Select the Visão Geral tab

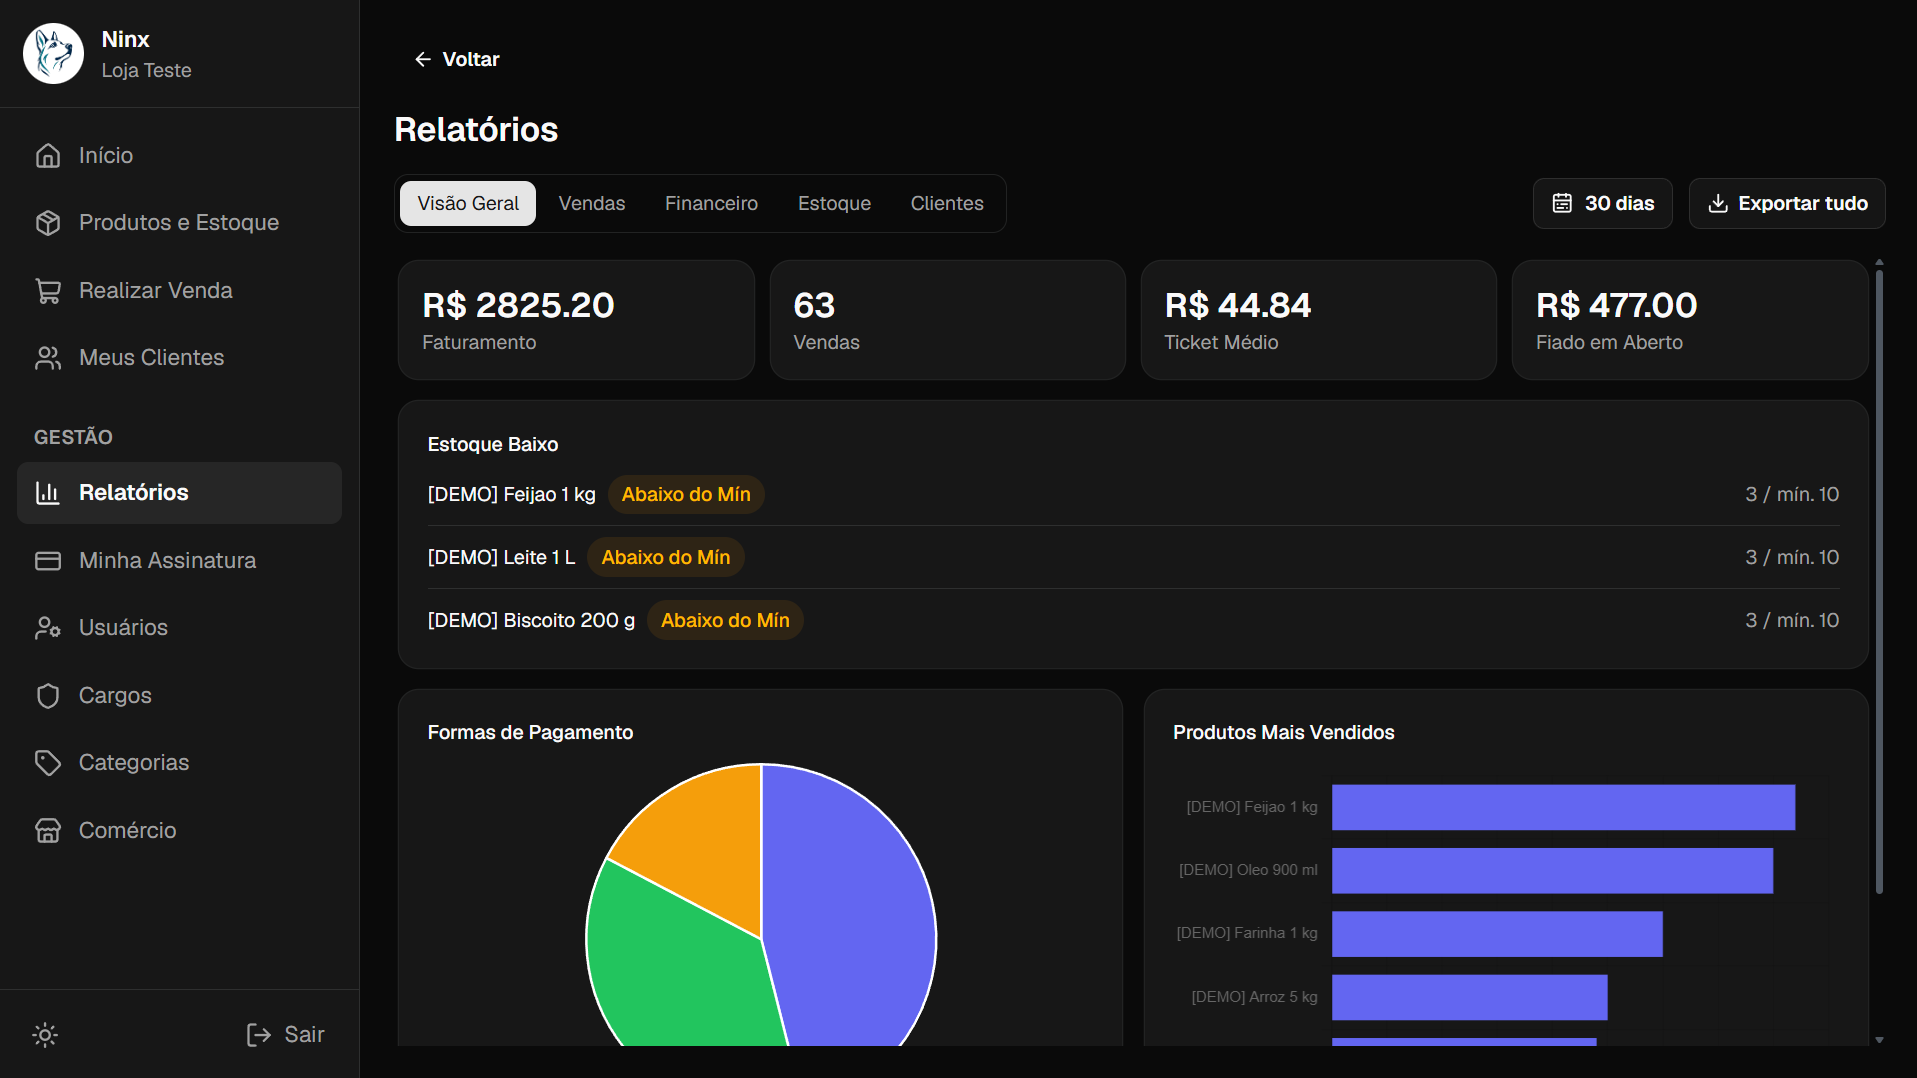coord(468,204)
